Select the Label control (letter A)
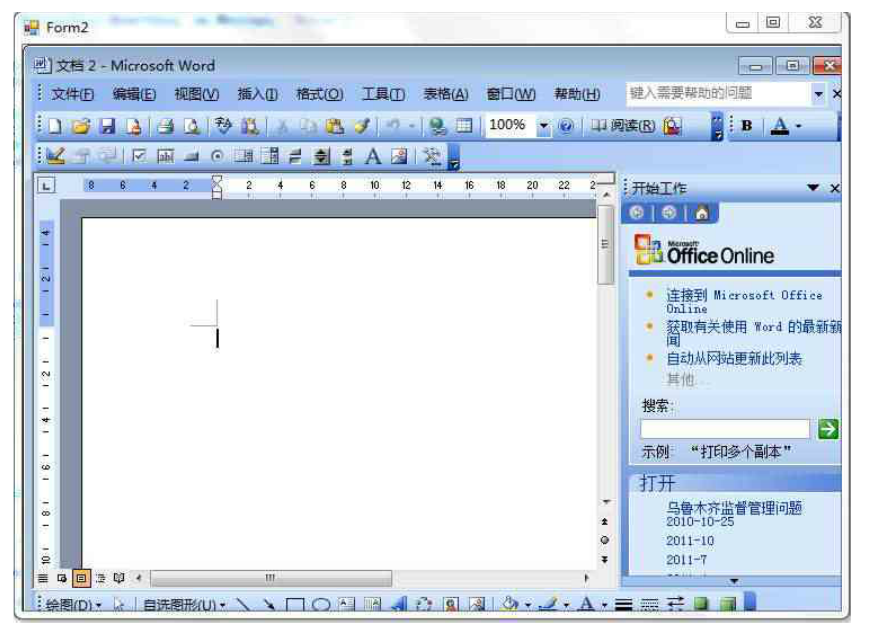This screenshot has height=633, width=875. pos(372,156)
